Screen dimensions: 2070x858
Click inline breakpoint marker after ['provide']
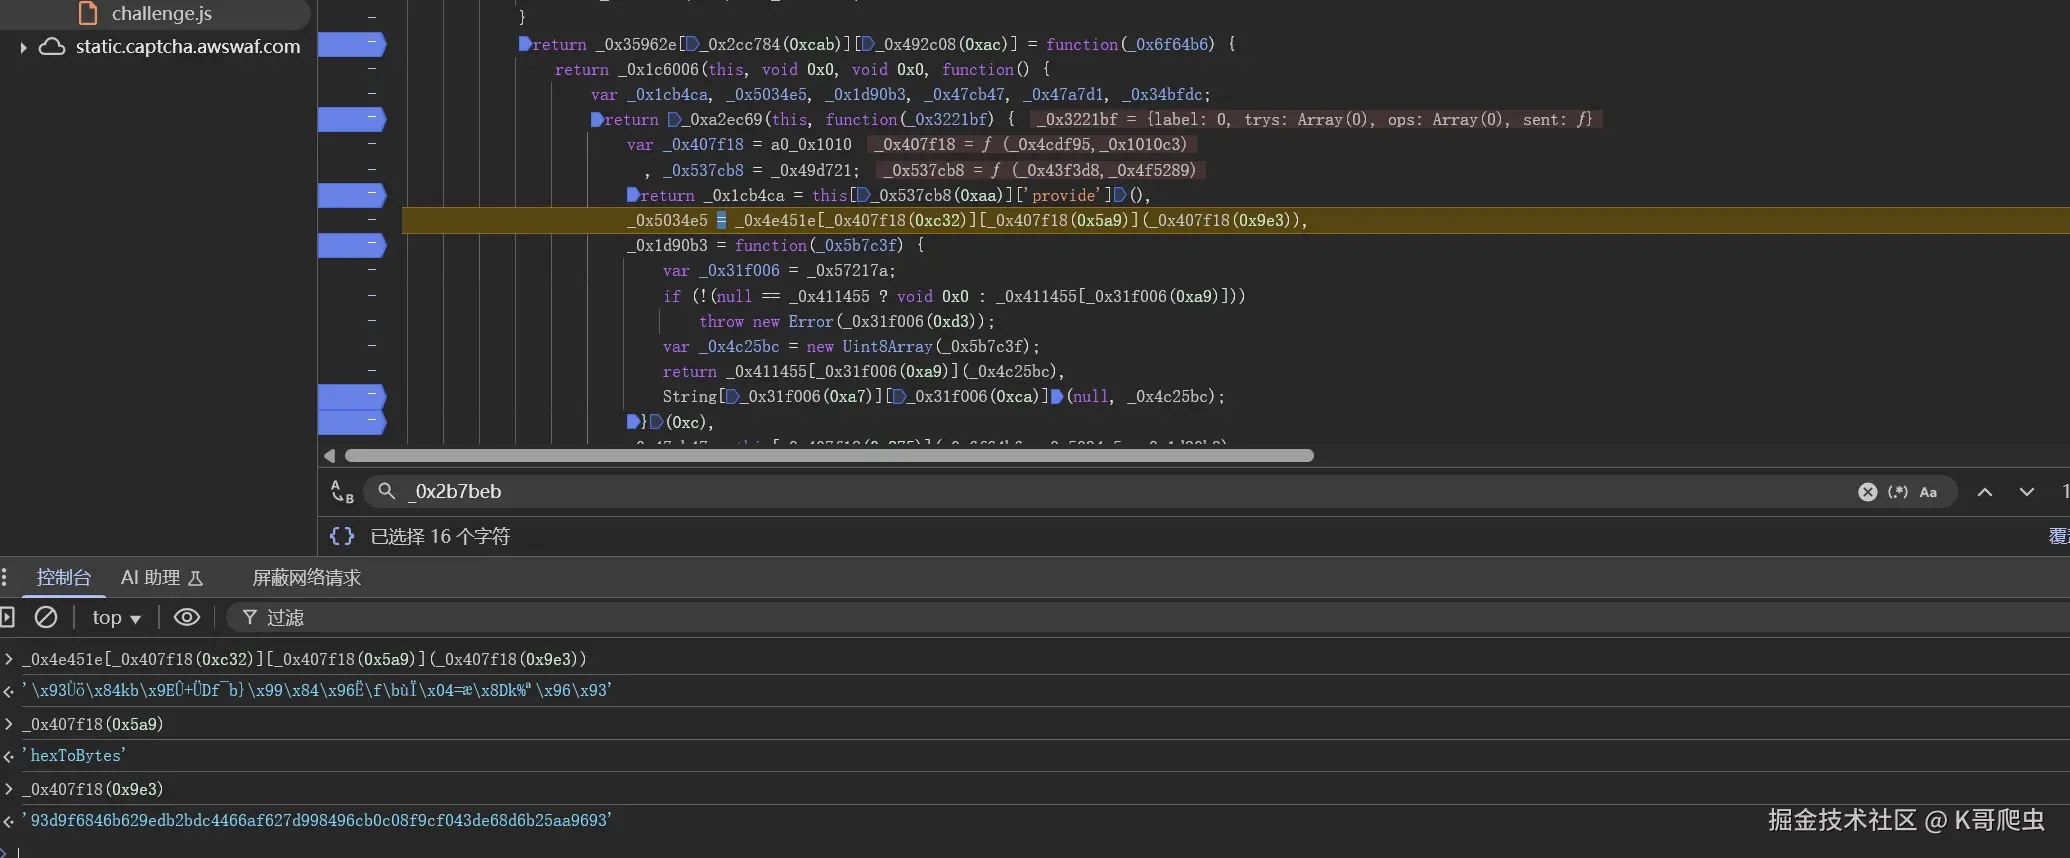pyautogui.click(x=1120, y=195)
